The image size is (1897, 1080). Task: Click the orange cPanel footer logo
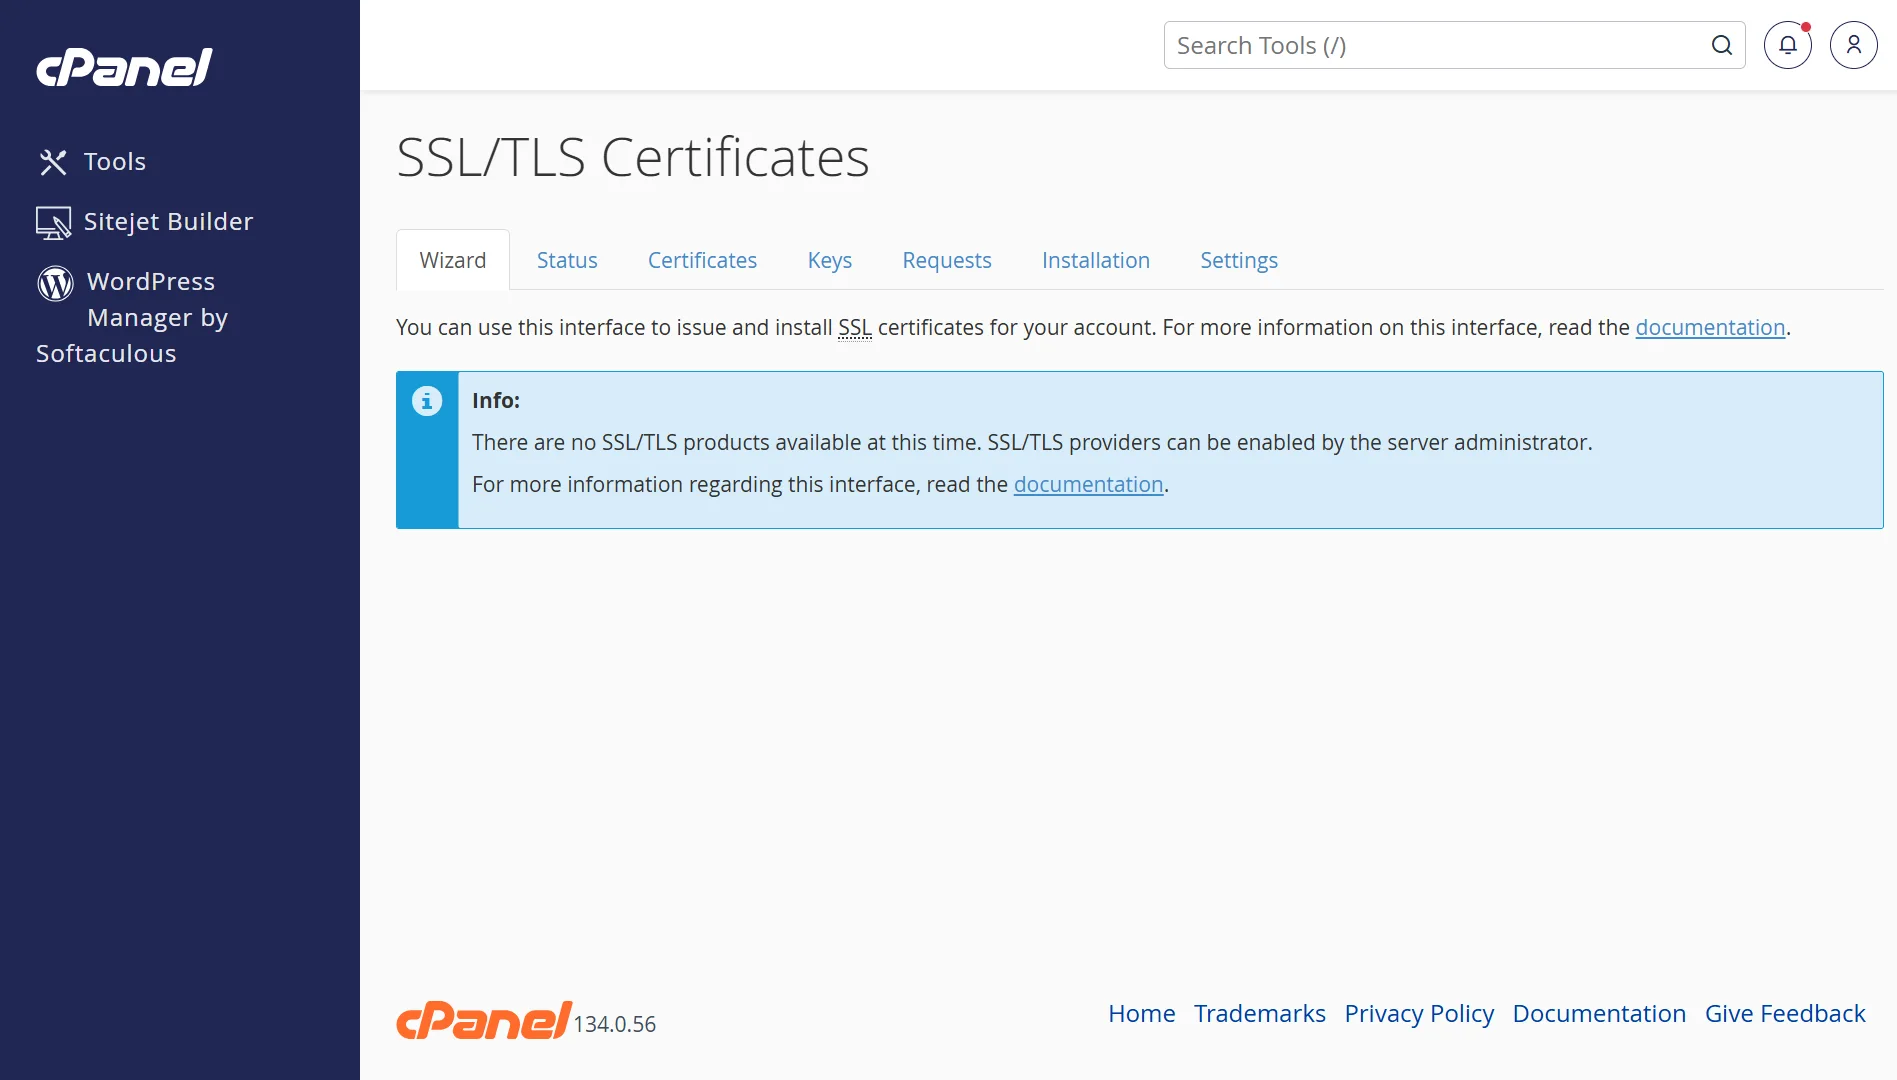click(x=484, y=1020)
